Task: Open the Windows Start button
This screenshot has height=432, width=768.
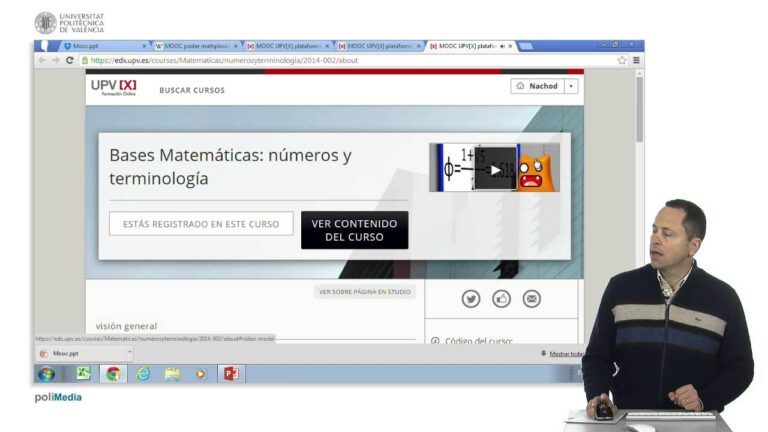Action: coord(47,374)
